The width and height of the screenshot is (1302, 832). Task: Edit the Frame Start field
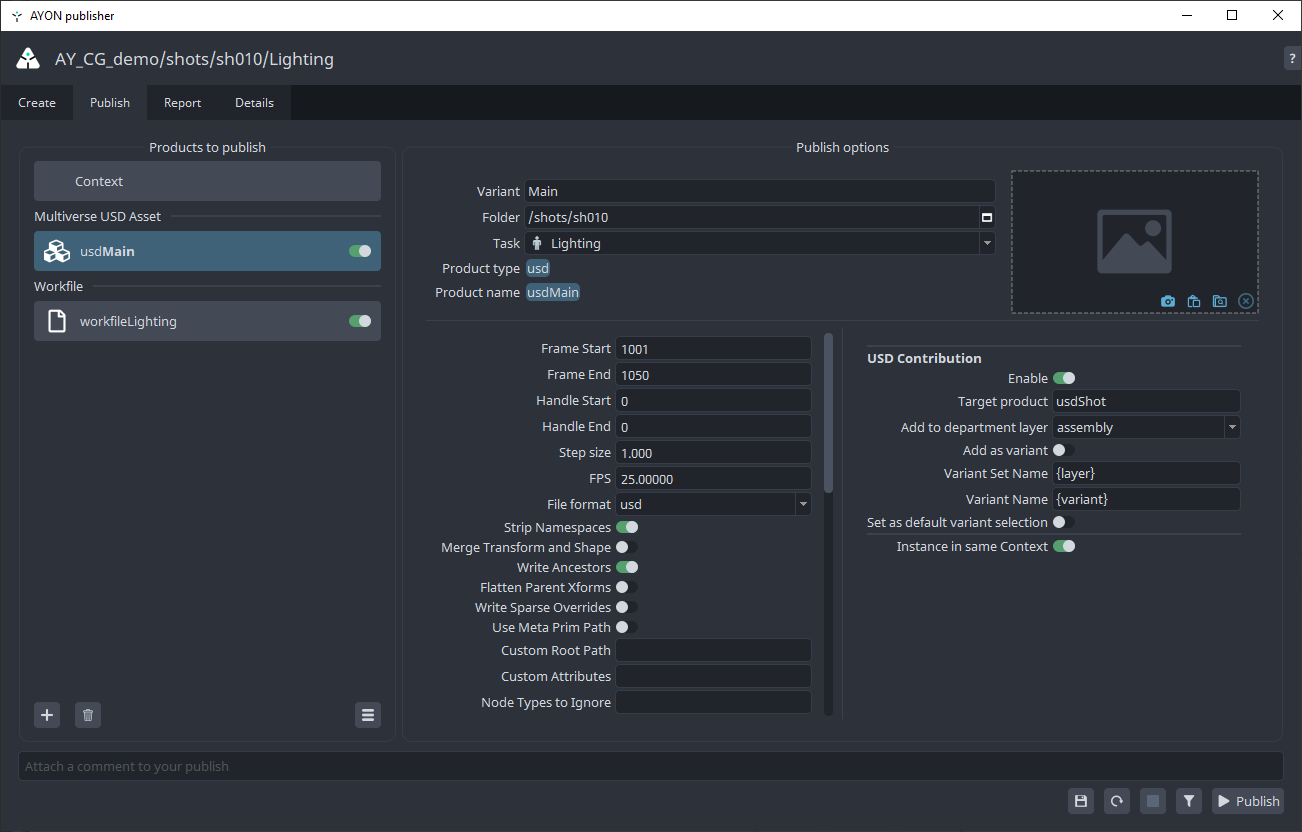(x=713, y=349)
